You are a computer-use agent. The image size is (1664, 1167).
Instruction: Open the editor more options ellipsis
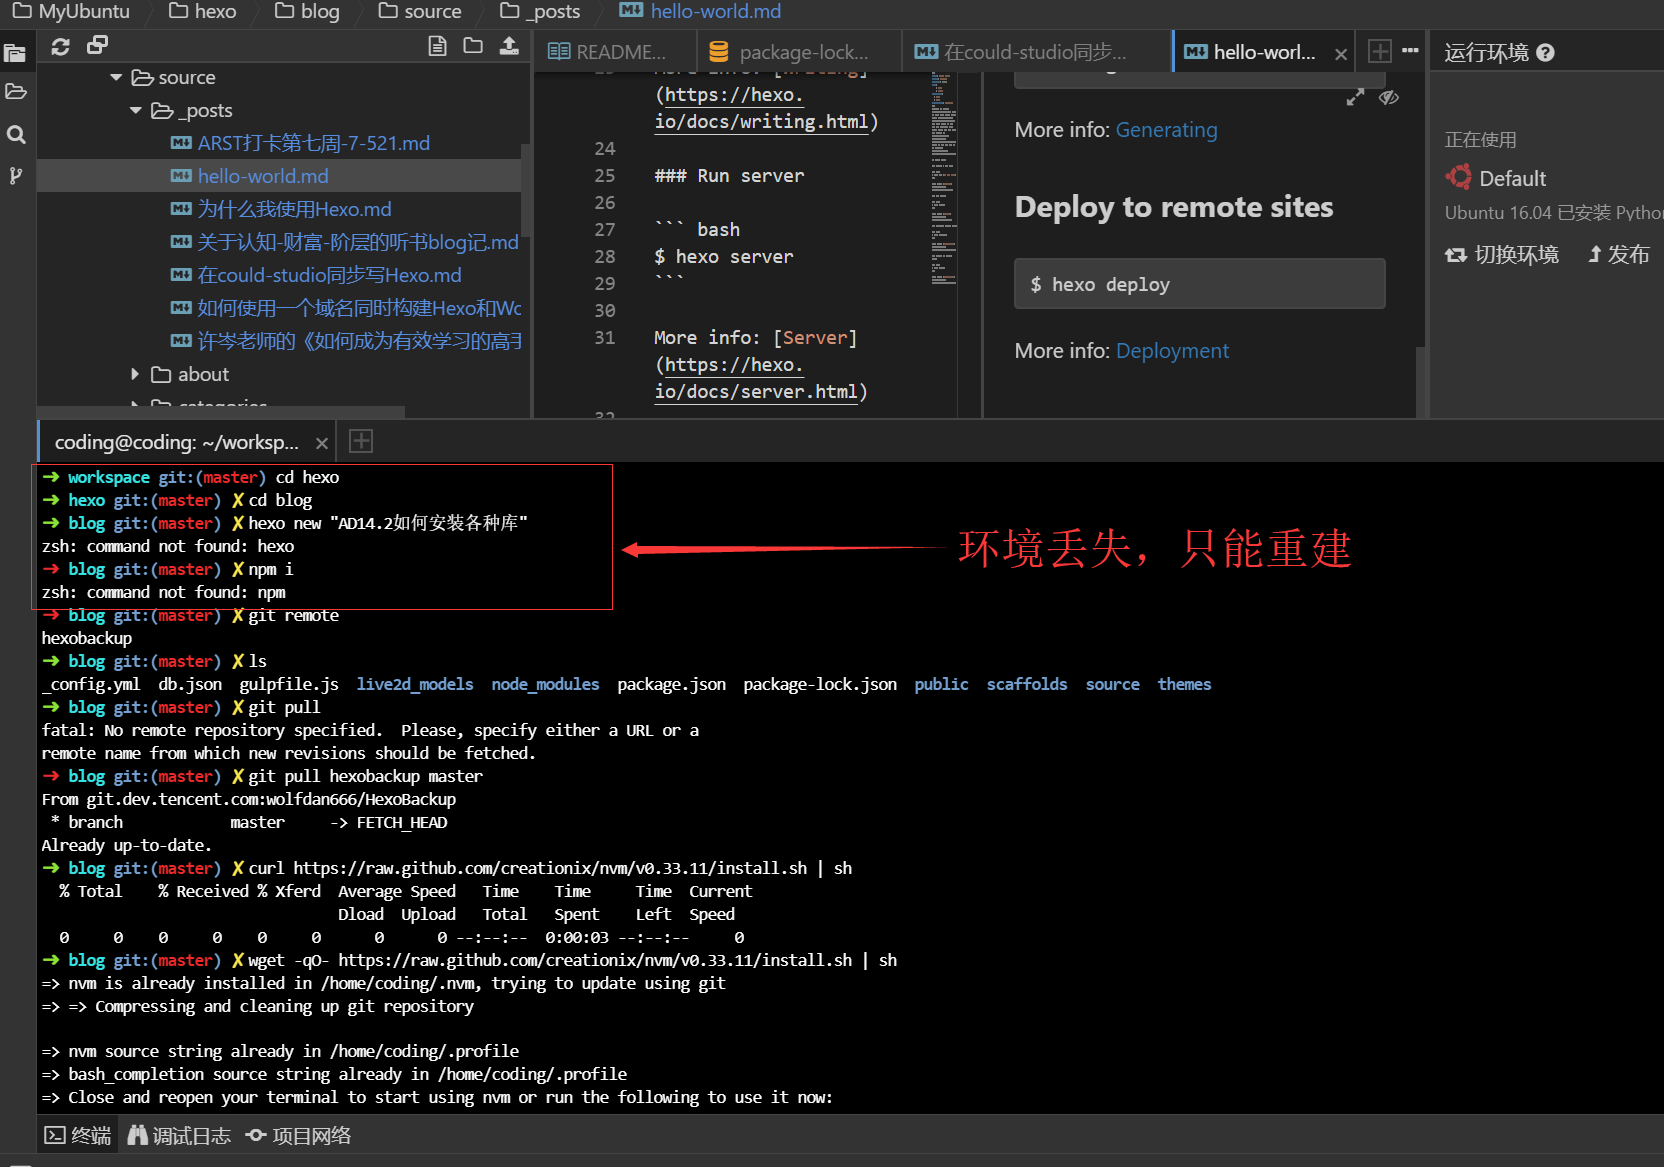(1410, 50)
